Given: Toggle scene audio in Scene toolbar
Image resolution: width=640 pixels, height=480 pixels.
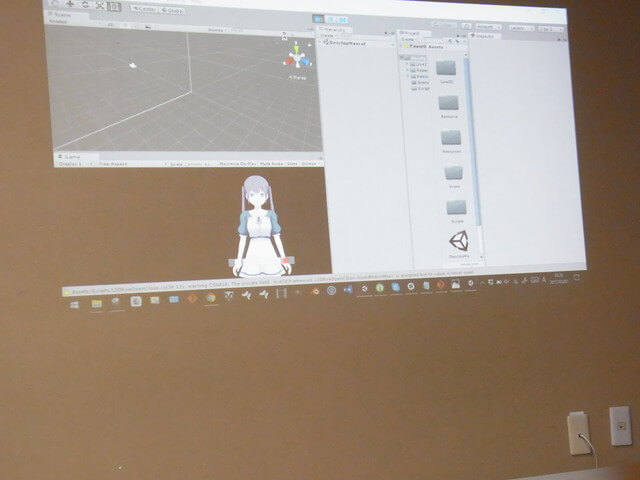Looking at the screenshot, I should point(136,26).
